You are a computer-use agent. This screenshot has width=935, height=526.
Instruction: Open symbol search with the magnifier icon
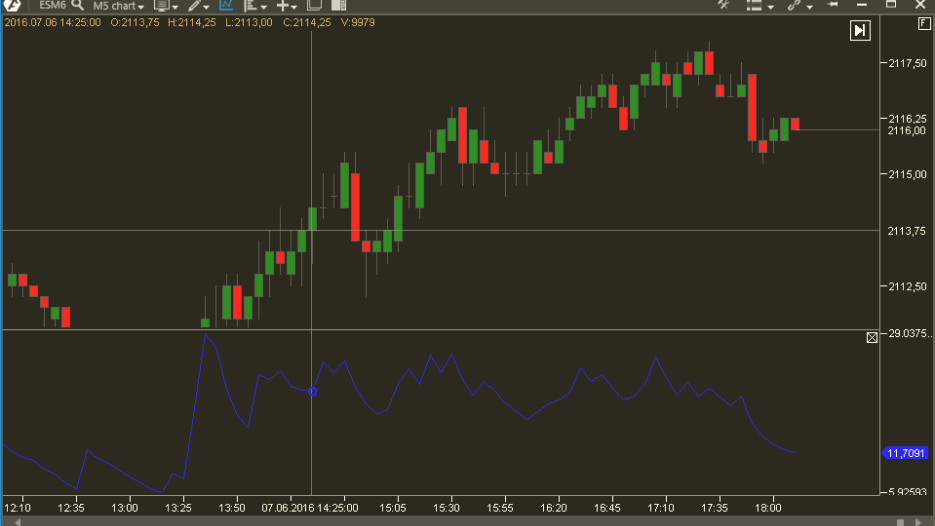78,5
